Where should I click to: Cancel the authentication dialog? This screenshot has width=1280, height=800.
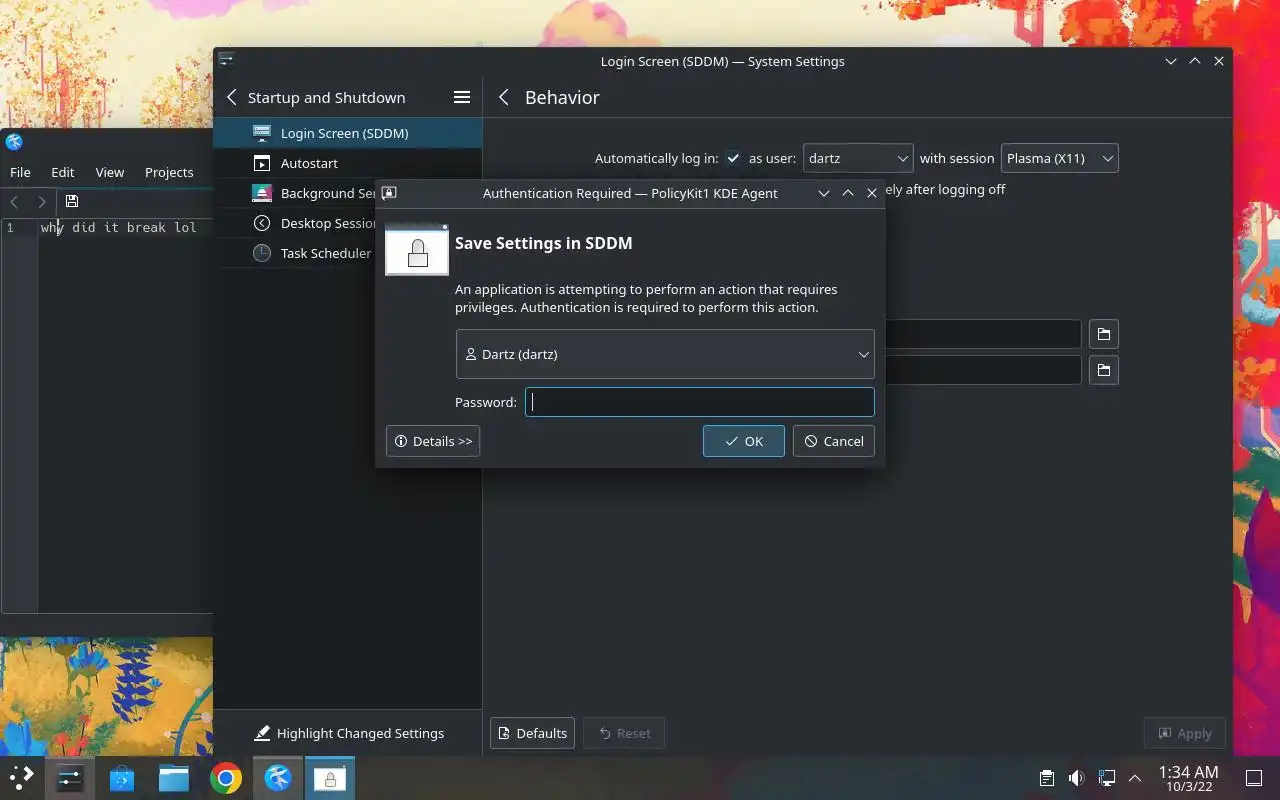pyautogui.click(x=834, y=441)
